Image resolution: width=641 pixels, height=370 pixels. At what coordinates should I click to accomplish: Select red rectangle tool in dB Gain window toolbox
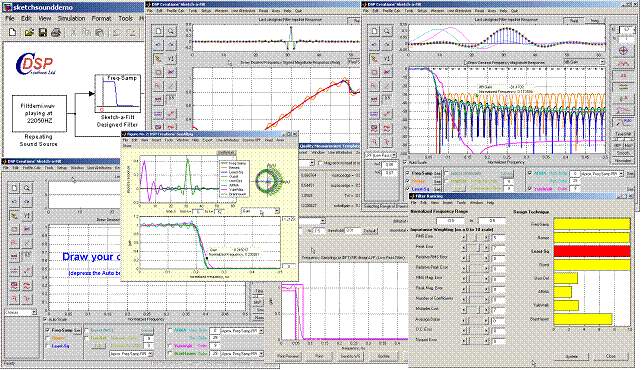point(374,72)
